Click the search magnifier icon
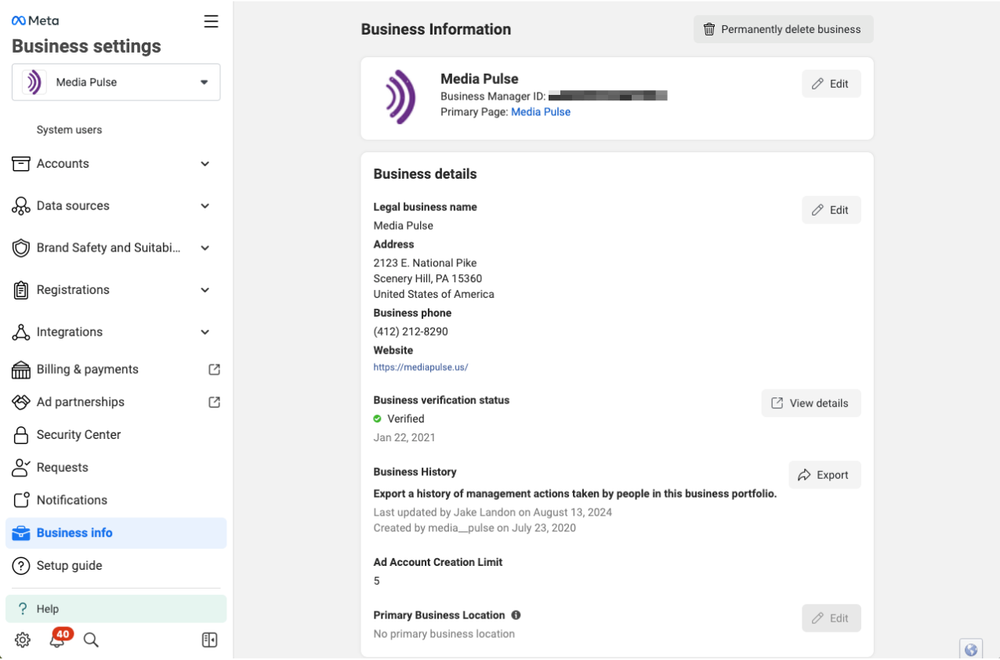 click(91, 640)
